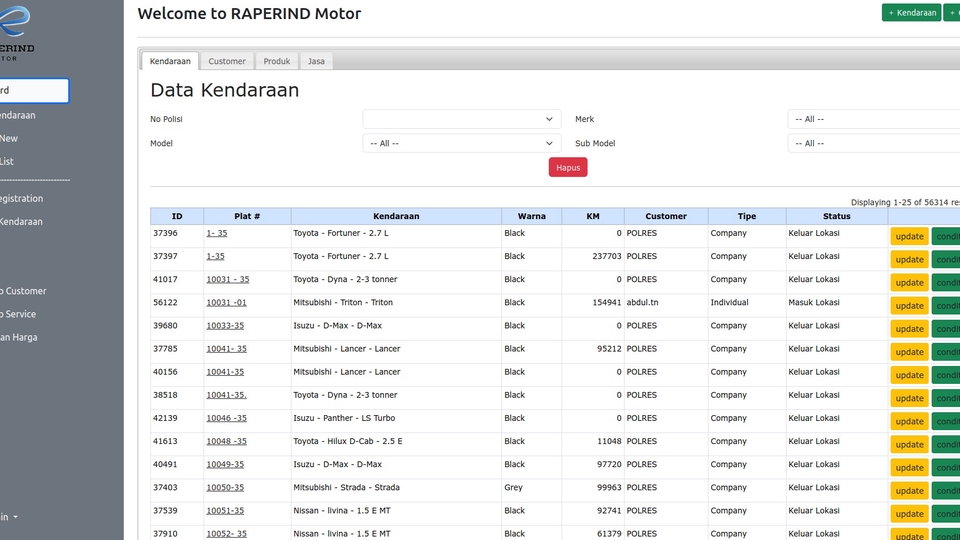Open the No Polisi dropdown
Image resolution: width=960 pixels, height=540 pixels.
point(461,119)
